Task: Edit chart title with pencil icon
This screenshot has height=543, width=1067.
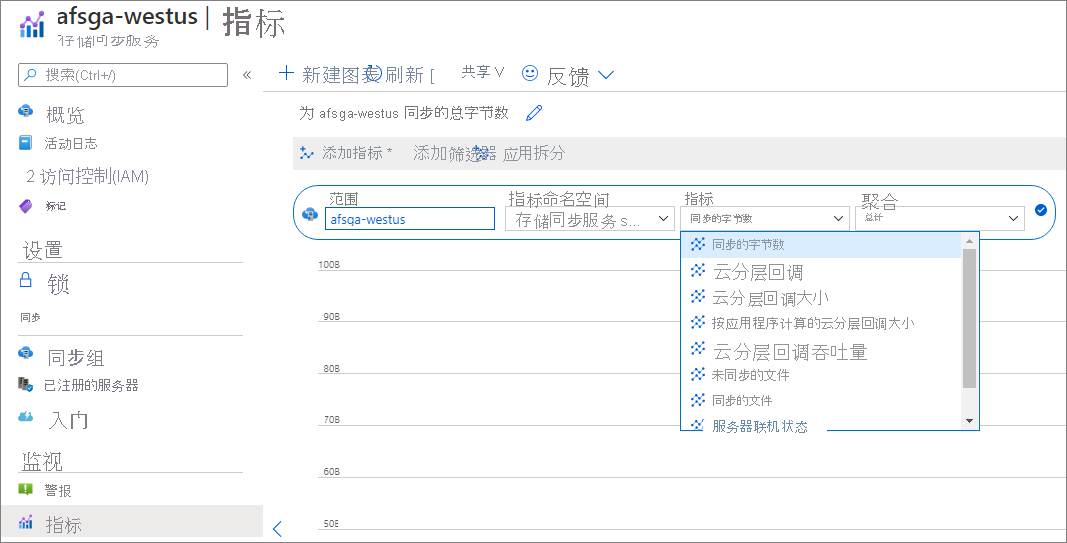Action: point(535,113)
